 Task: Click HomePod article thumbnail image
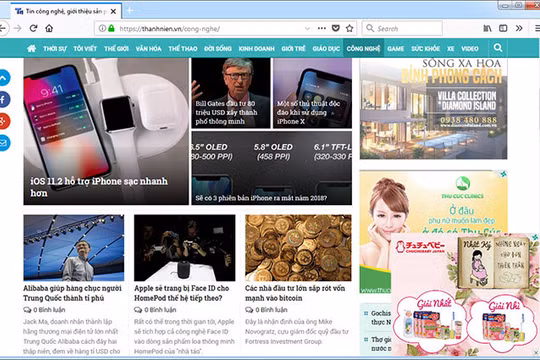point(185,248)
